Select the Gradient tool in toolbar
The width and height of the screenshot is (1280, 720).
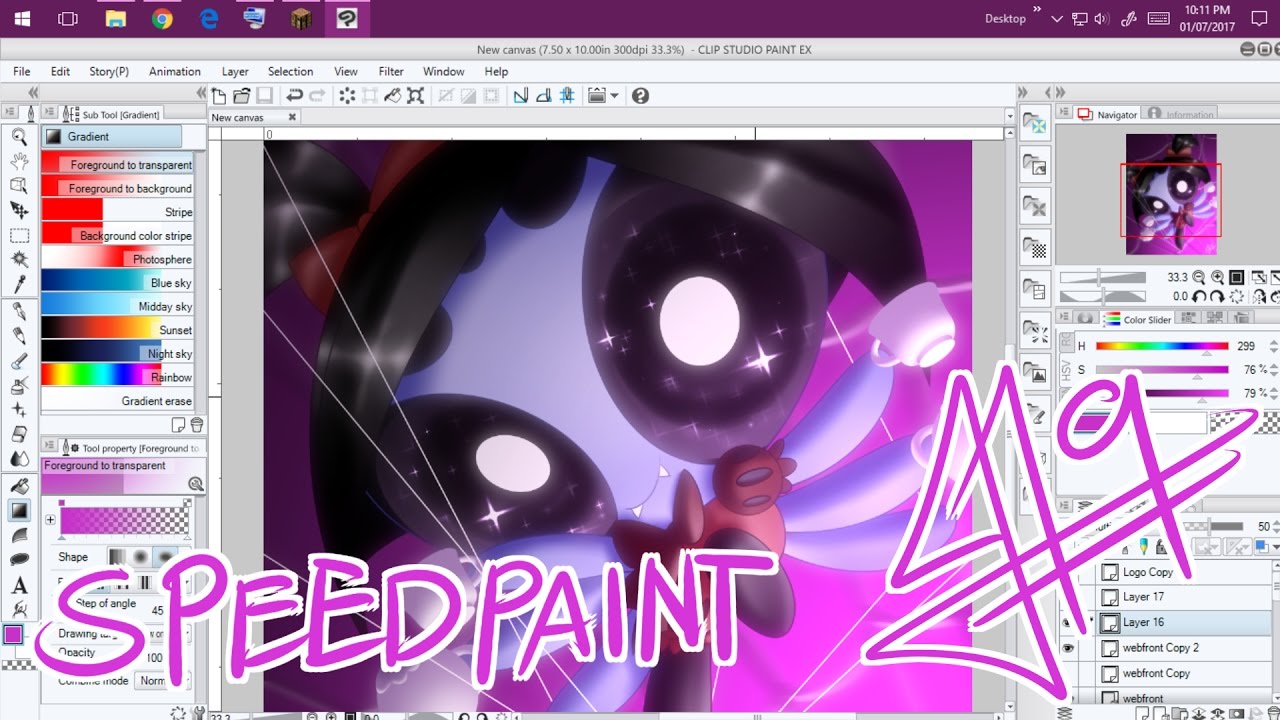[x=19, y=511]
